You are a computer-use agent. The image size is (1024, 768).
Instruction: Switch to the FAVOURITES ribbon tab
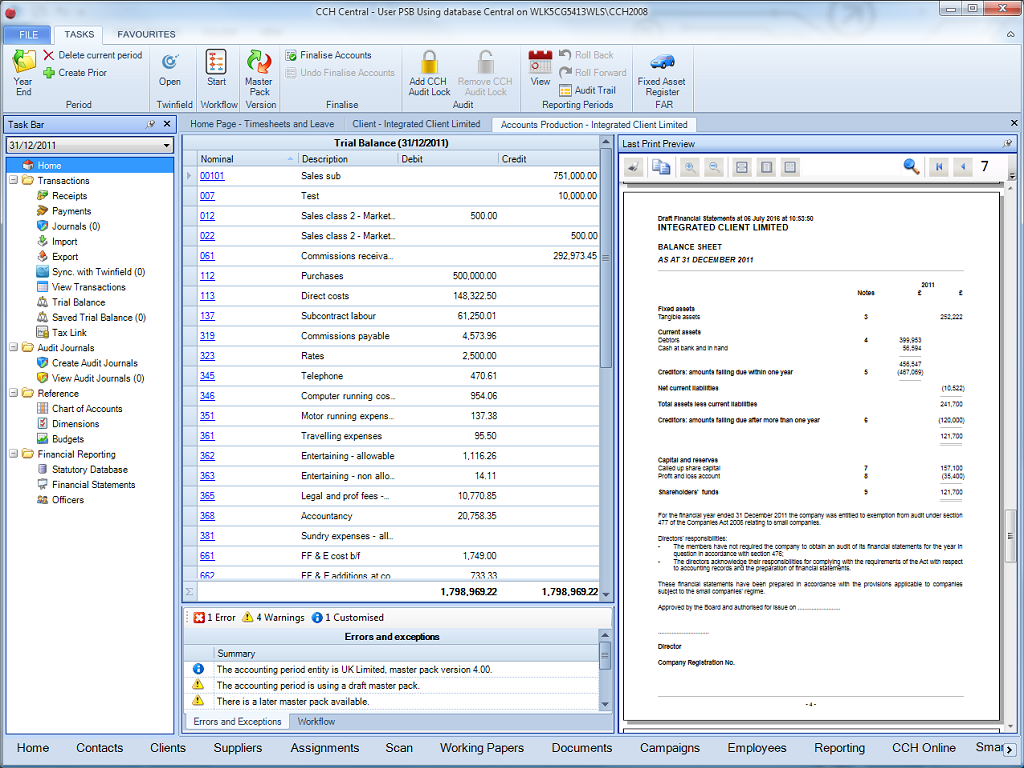click(x=146, y=34)
